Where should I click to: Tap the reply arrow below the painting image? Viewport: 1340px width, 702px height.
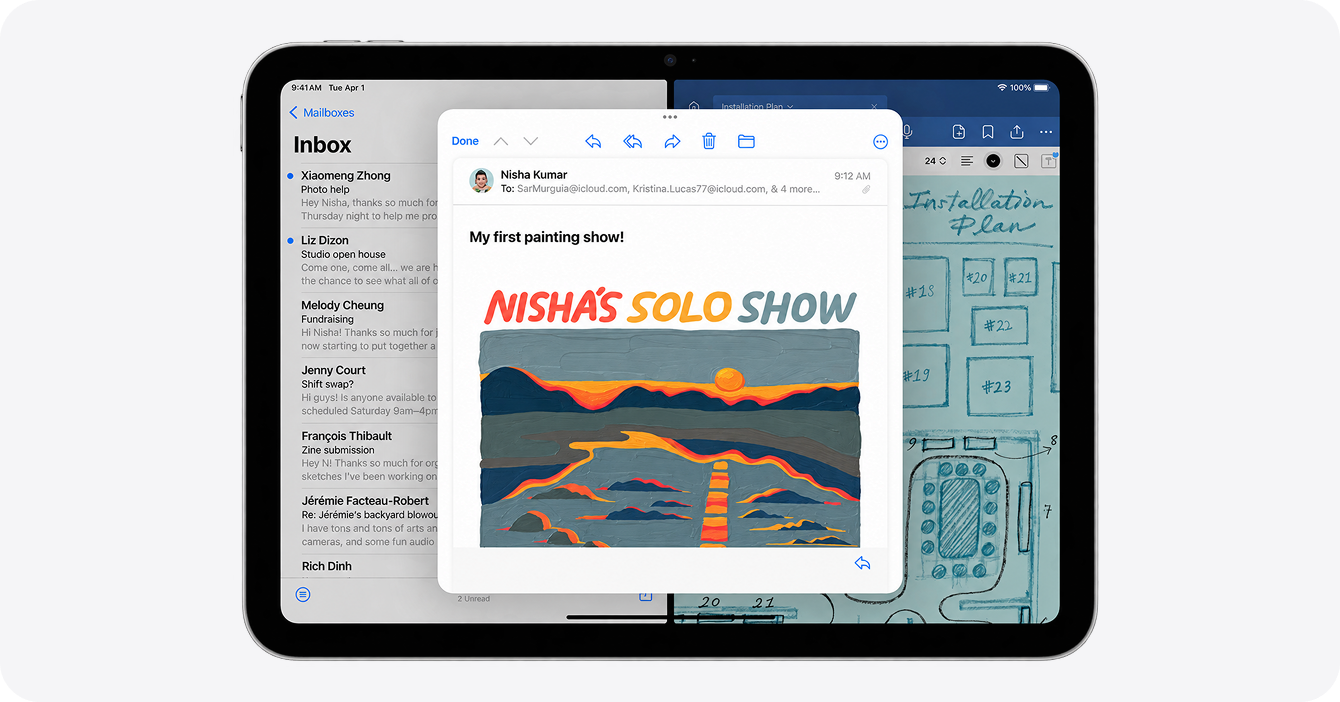point(862,563)
